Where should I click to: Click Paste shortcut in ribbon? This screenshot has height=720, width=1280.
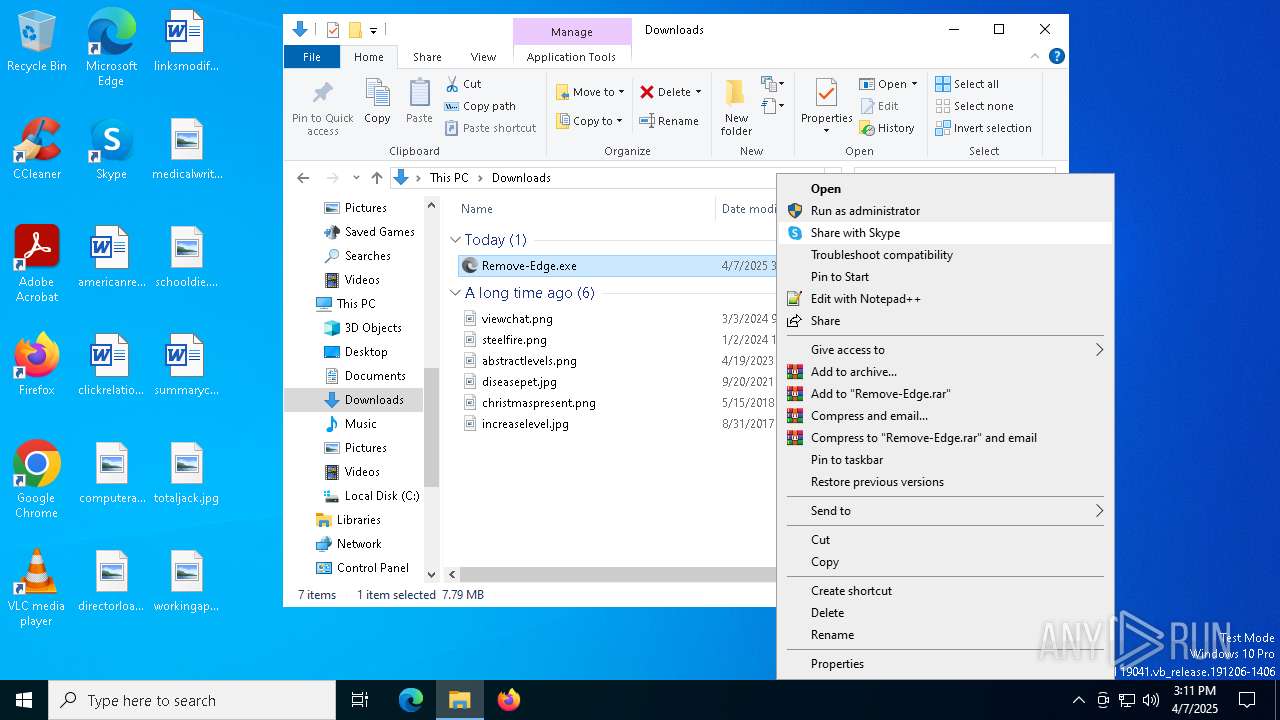pos(491,128)
